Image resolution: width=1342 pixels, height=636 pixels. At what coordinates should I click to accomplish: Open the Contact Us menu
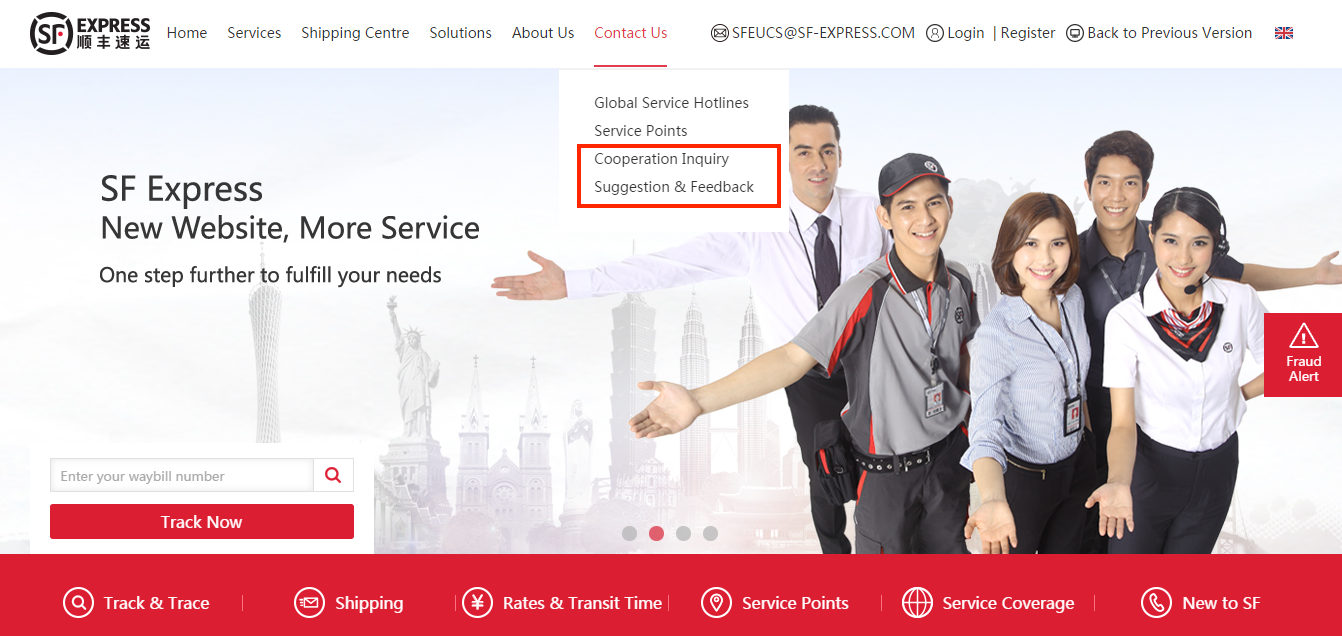(x=630, y=33)
